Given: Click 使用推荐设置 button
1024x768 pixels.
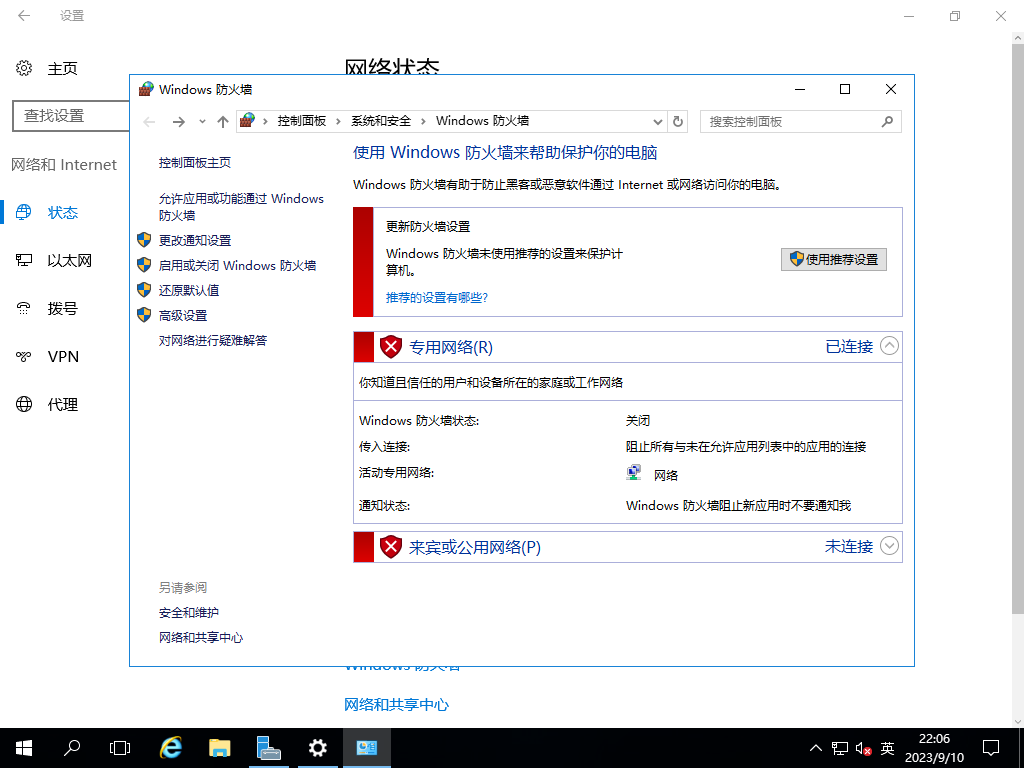Looking at the screenshot, I should pos(834,259).
